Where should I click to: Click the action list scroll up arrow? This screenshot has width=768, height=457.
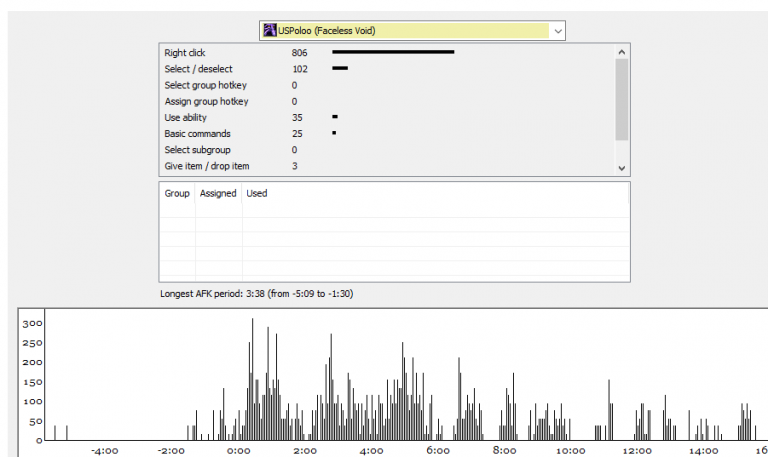click(x=622, y=52)
